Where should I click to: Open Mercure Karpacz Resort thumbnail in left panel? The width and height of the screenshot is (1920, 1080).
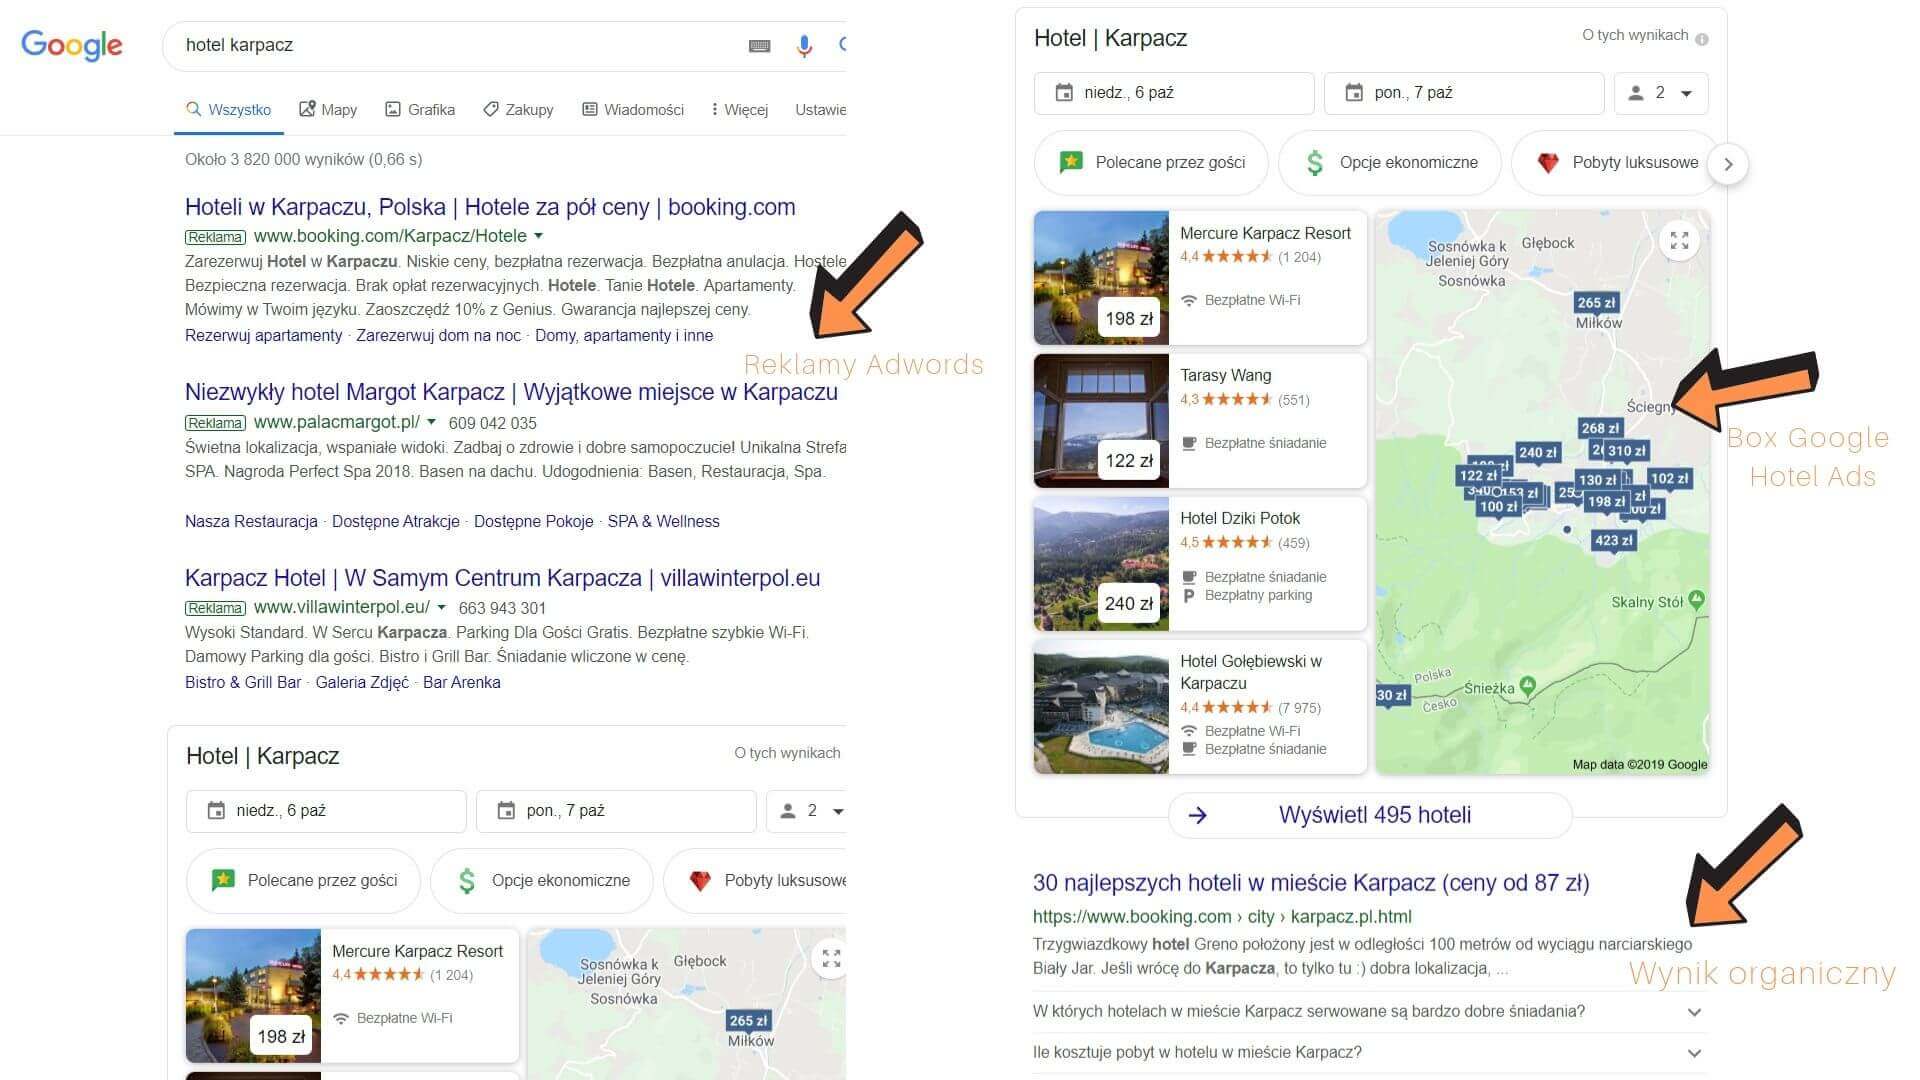253,996
